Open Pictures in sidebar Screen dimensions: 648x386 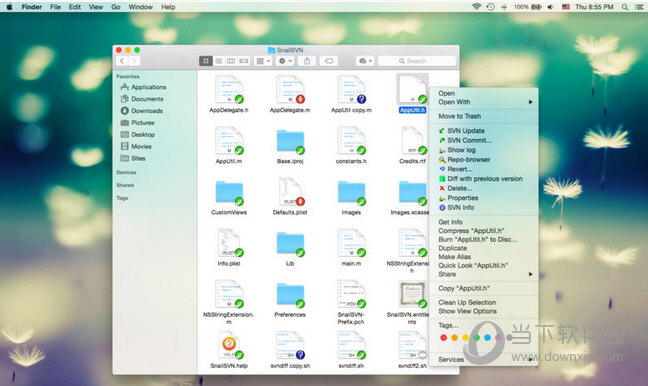[x=137, y=123]
